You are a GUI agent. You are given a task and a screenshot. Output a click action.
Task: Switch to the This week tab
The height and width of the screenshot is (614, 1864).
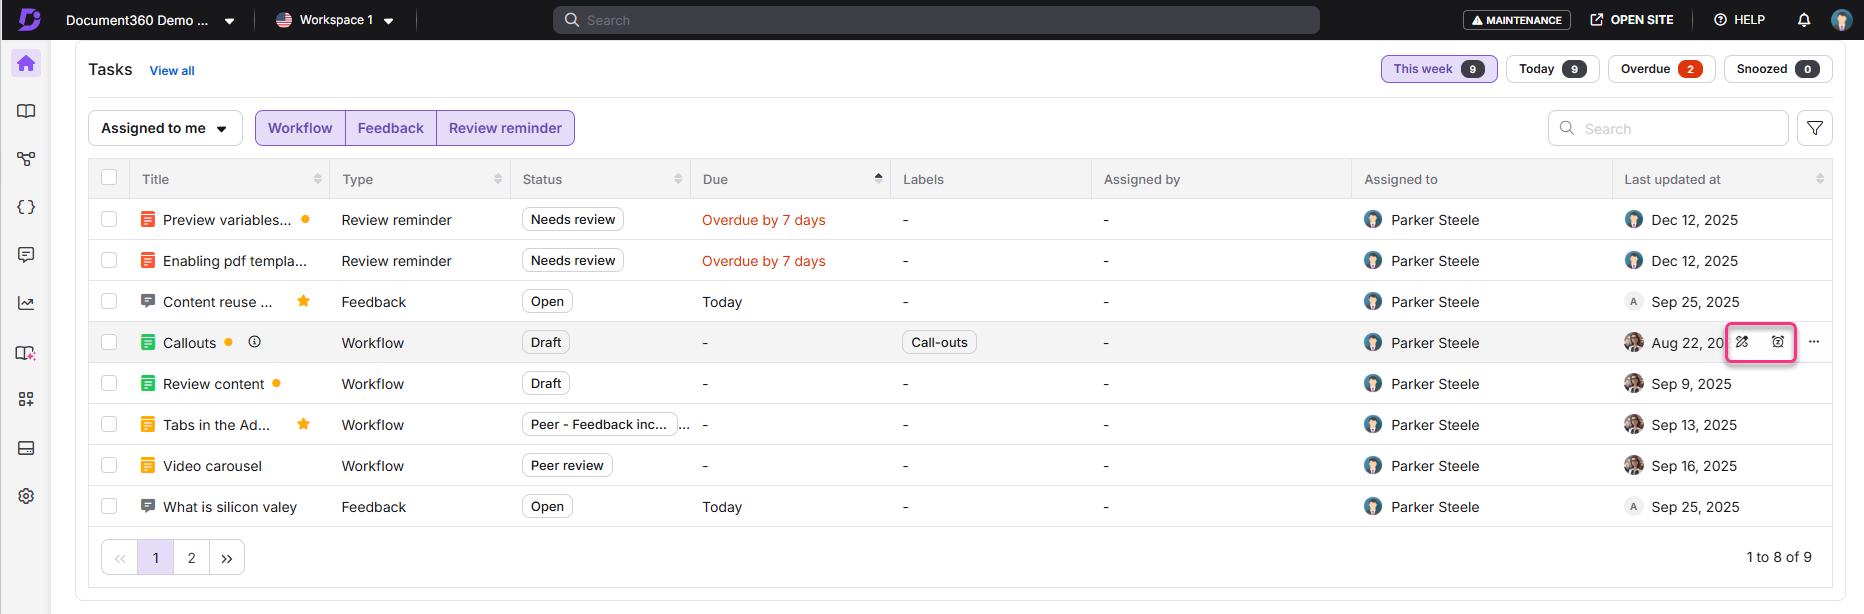pos(1439,69)
